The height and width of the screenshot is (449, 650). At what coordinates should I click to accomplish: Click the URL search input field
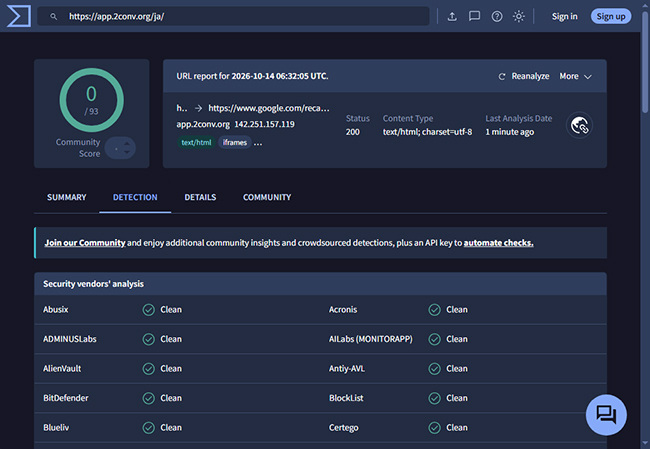233,17
